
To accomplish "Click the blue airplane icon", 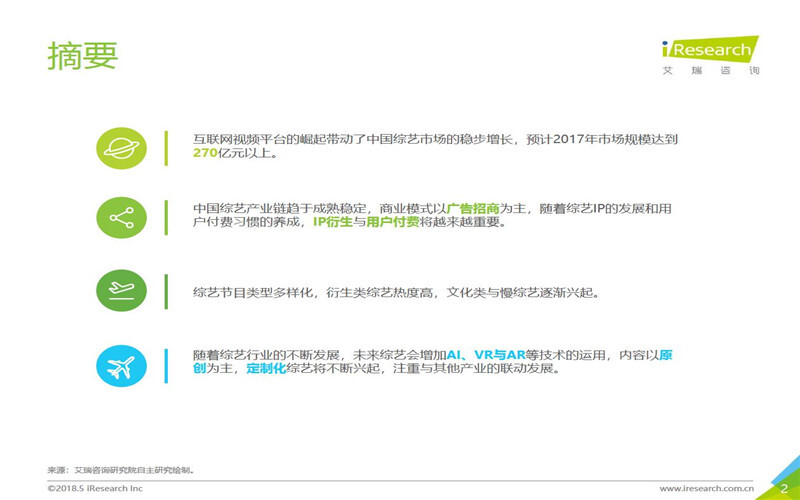I will point(122,363).
